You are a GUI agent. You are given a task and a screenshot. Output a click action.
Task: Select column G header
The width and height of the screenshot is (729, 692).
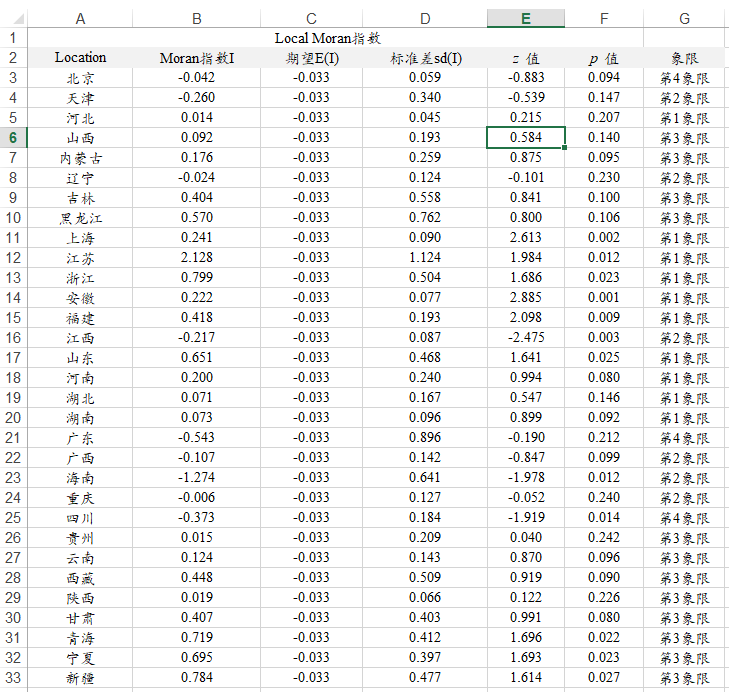[684, 18]
